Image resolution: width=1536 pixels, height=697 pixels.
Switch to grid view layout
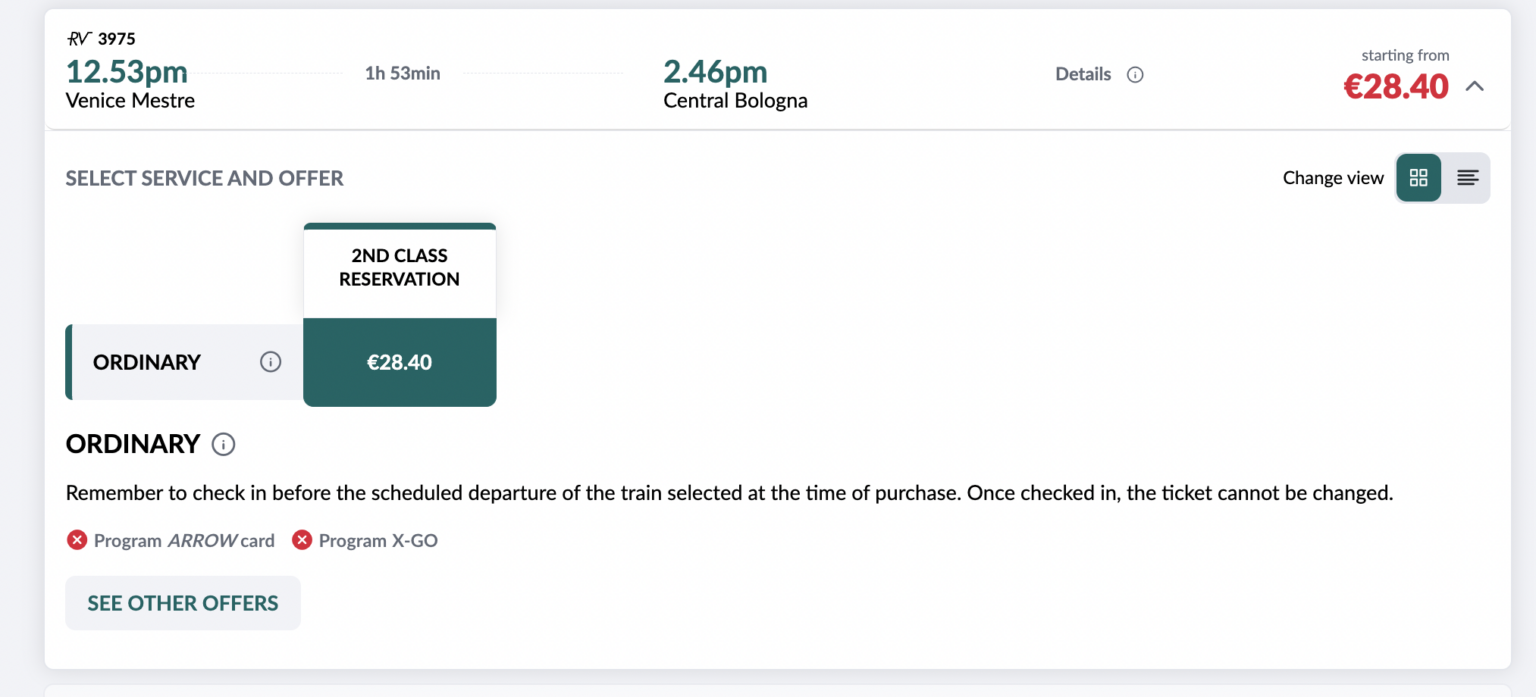pyautogui.click(x=1418, y=178)
